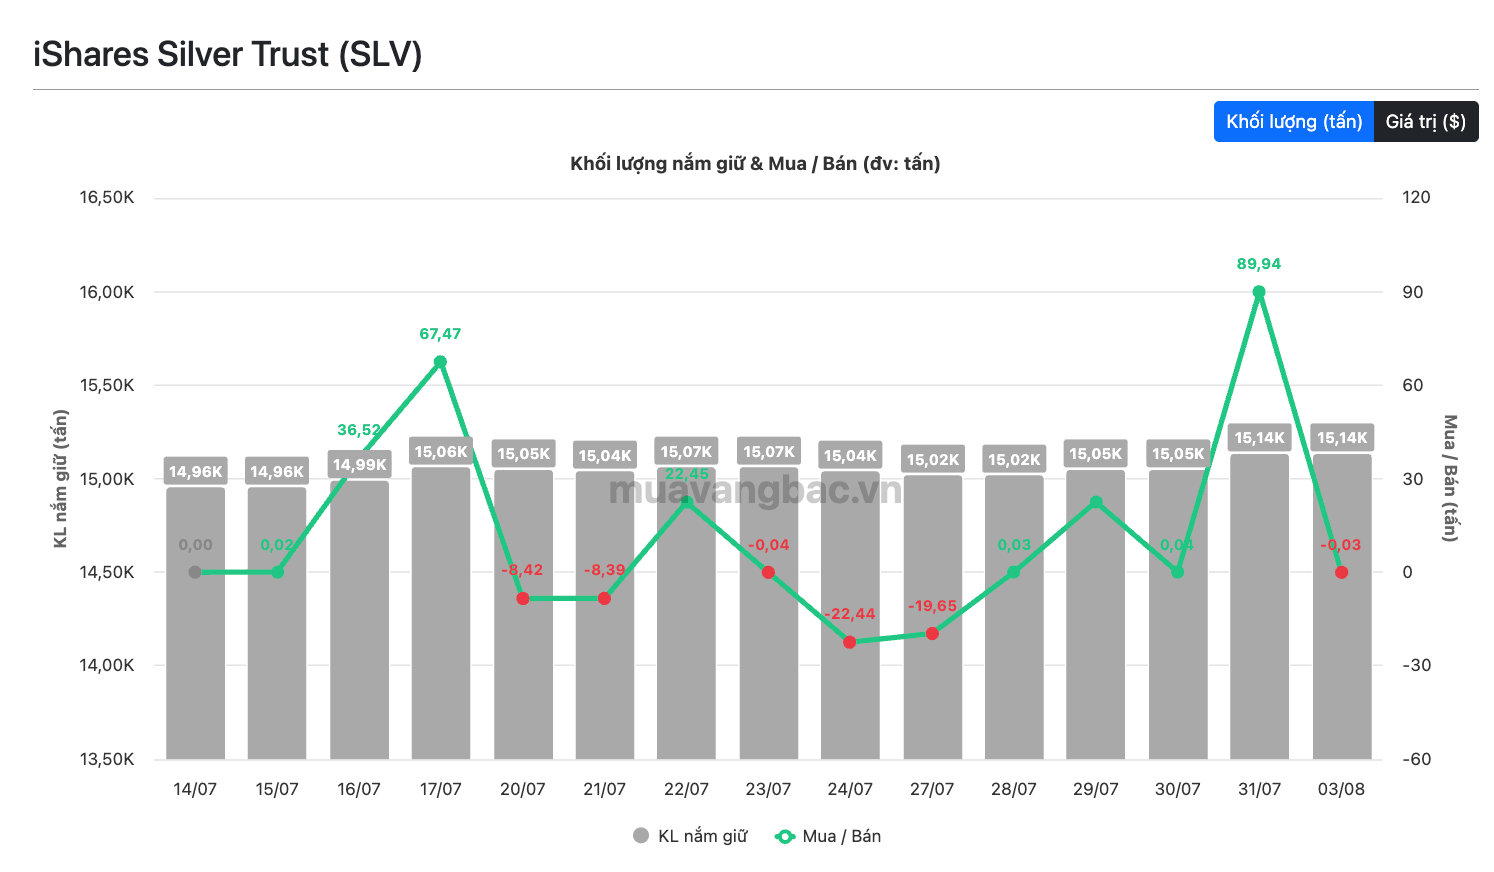Click the iShares Silver Trust (SLV) heading
Viewport: 1494px width, 872px height.
(228, 54)
